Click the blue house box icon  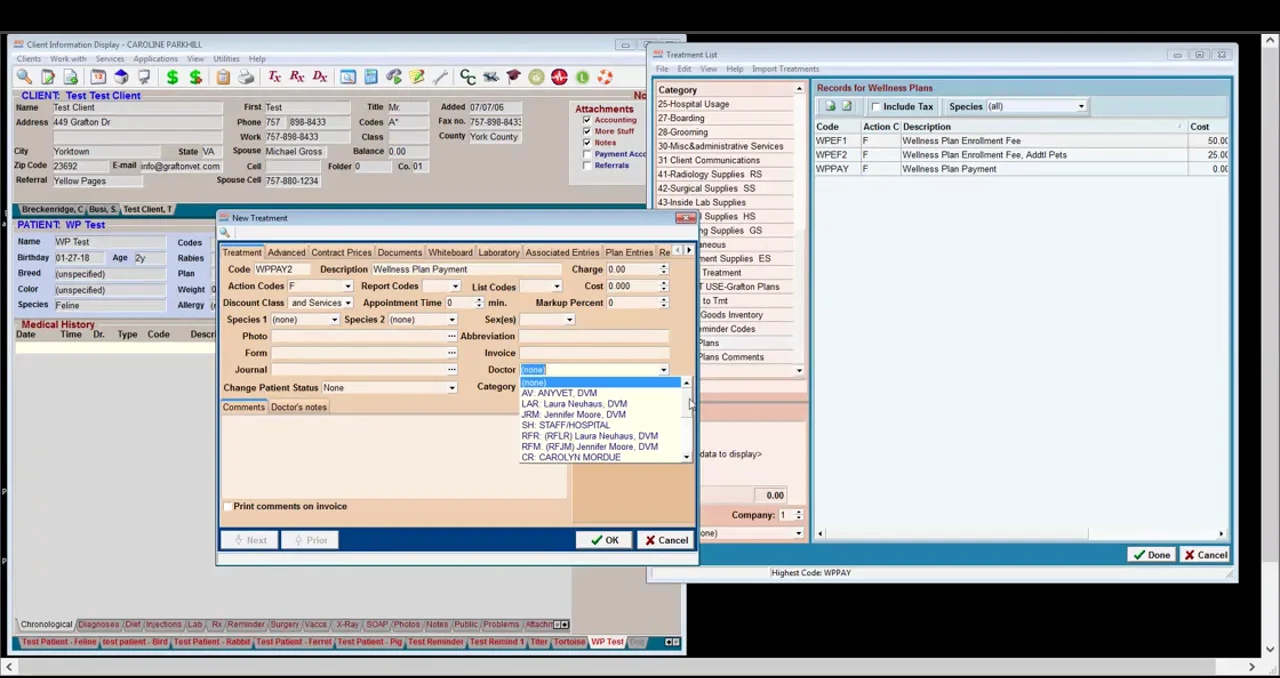(x=121, y=77)
